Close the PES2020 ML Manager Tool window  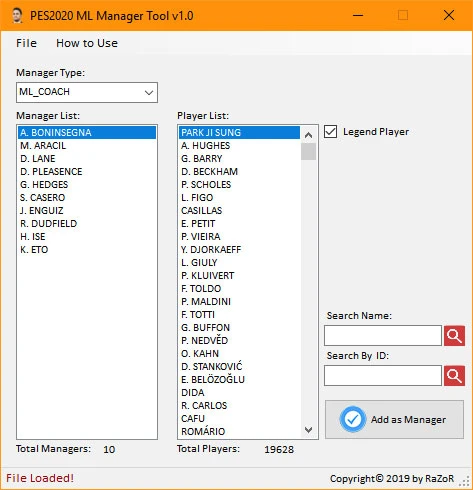coord(449,15)
